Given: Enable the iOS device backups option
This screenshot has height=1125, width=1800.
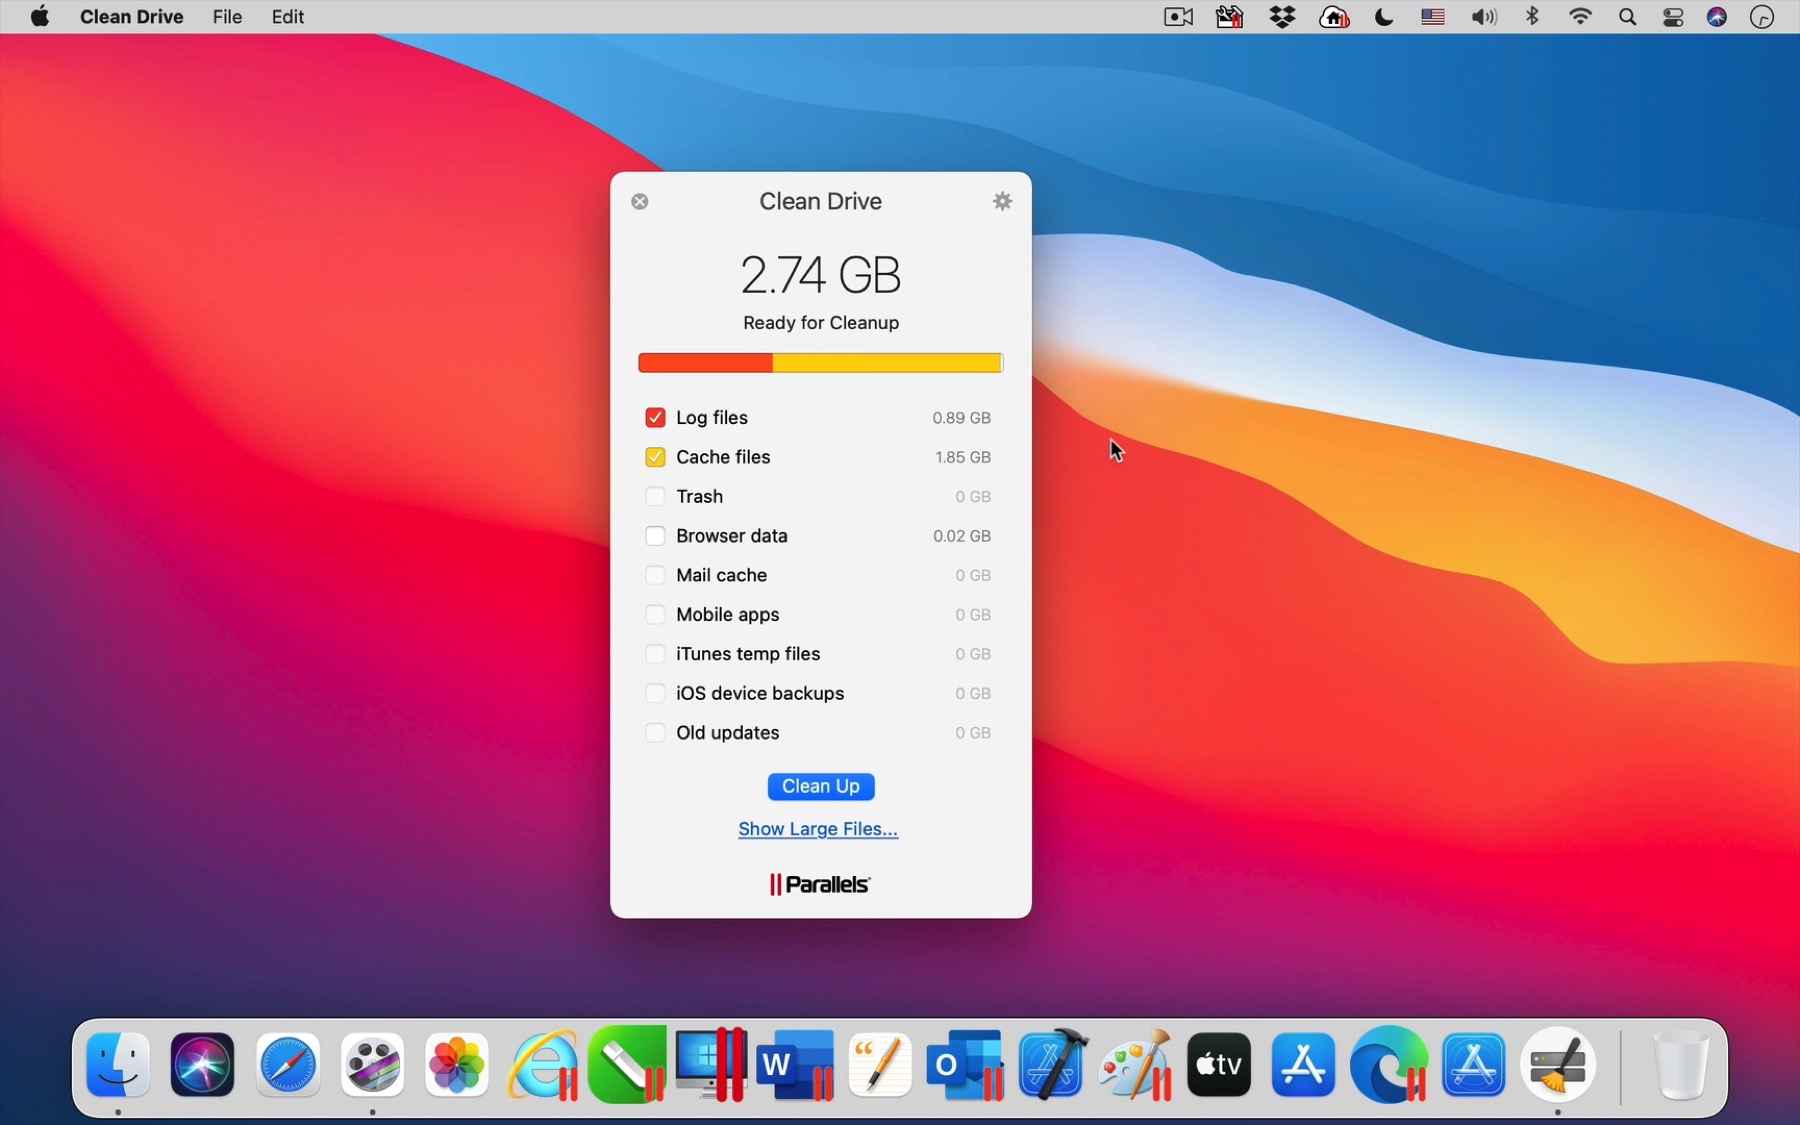Looking at the screenshot, I should (x=656, y=693).
